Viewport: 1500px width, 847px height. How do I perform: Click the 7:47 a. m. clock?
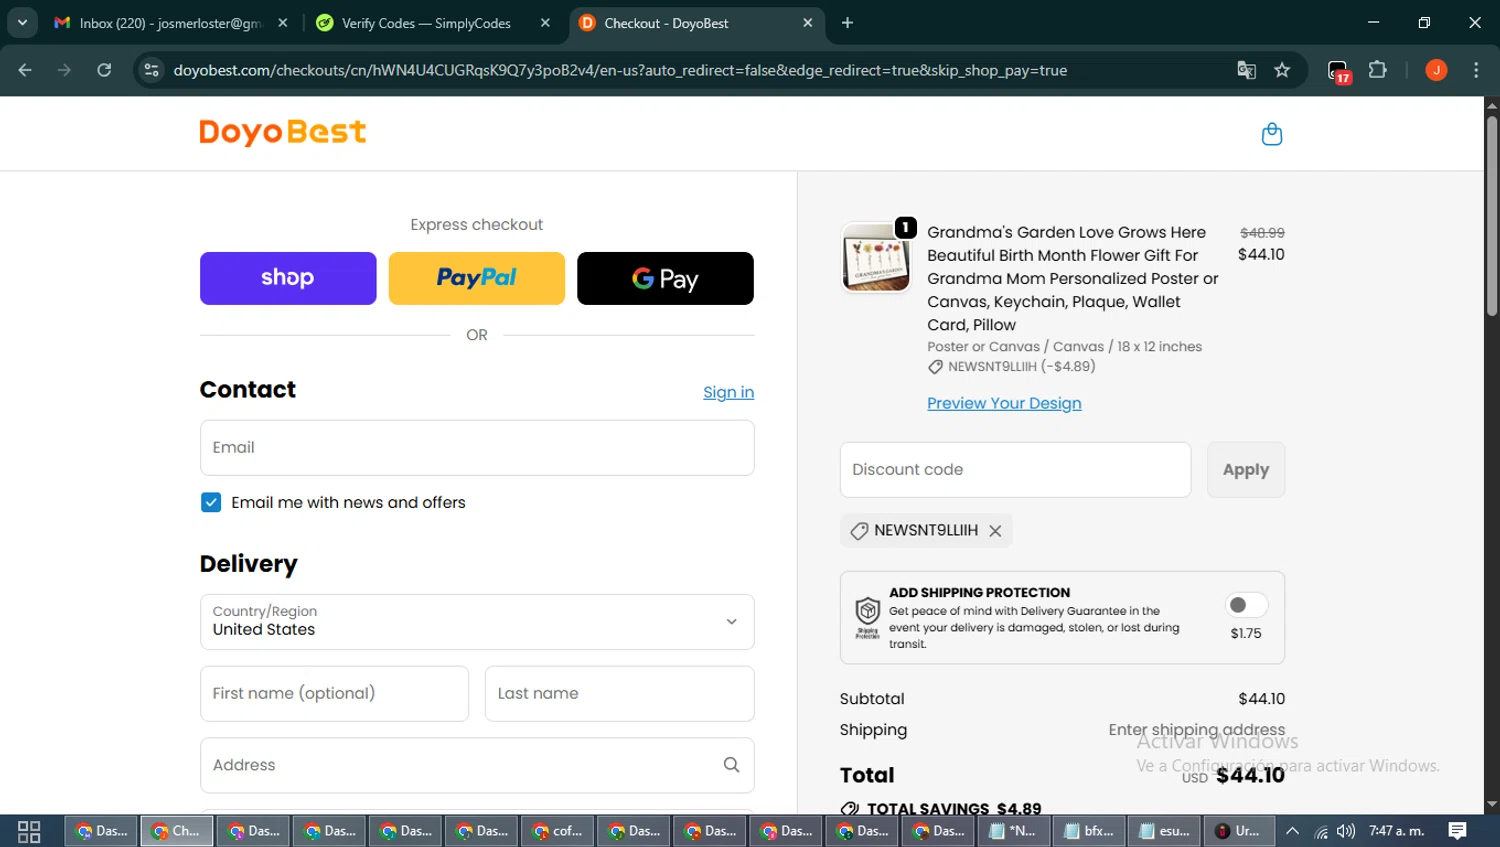click(x=1397, y=831)
